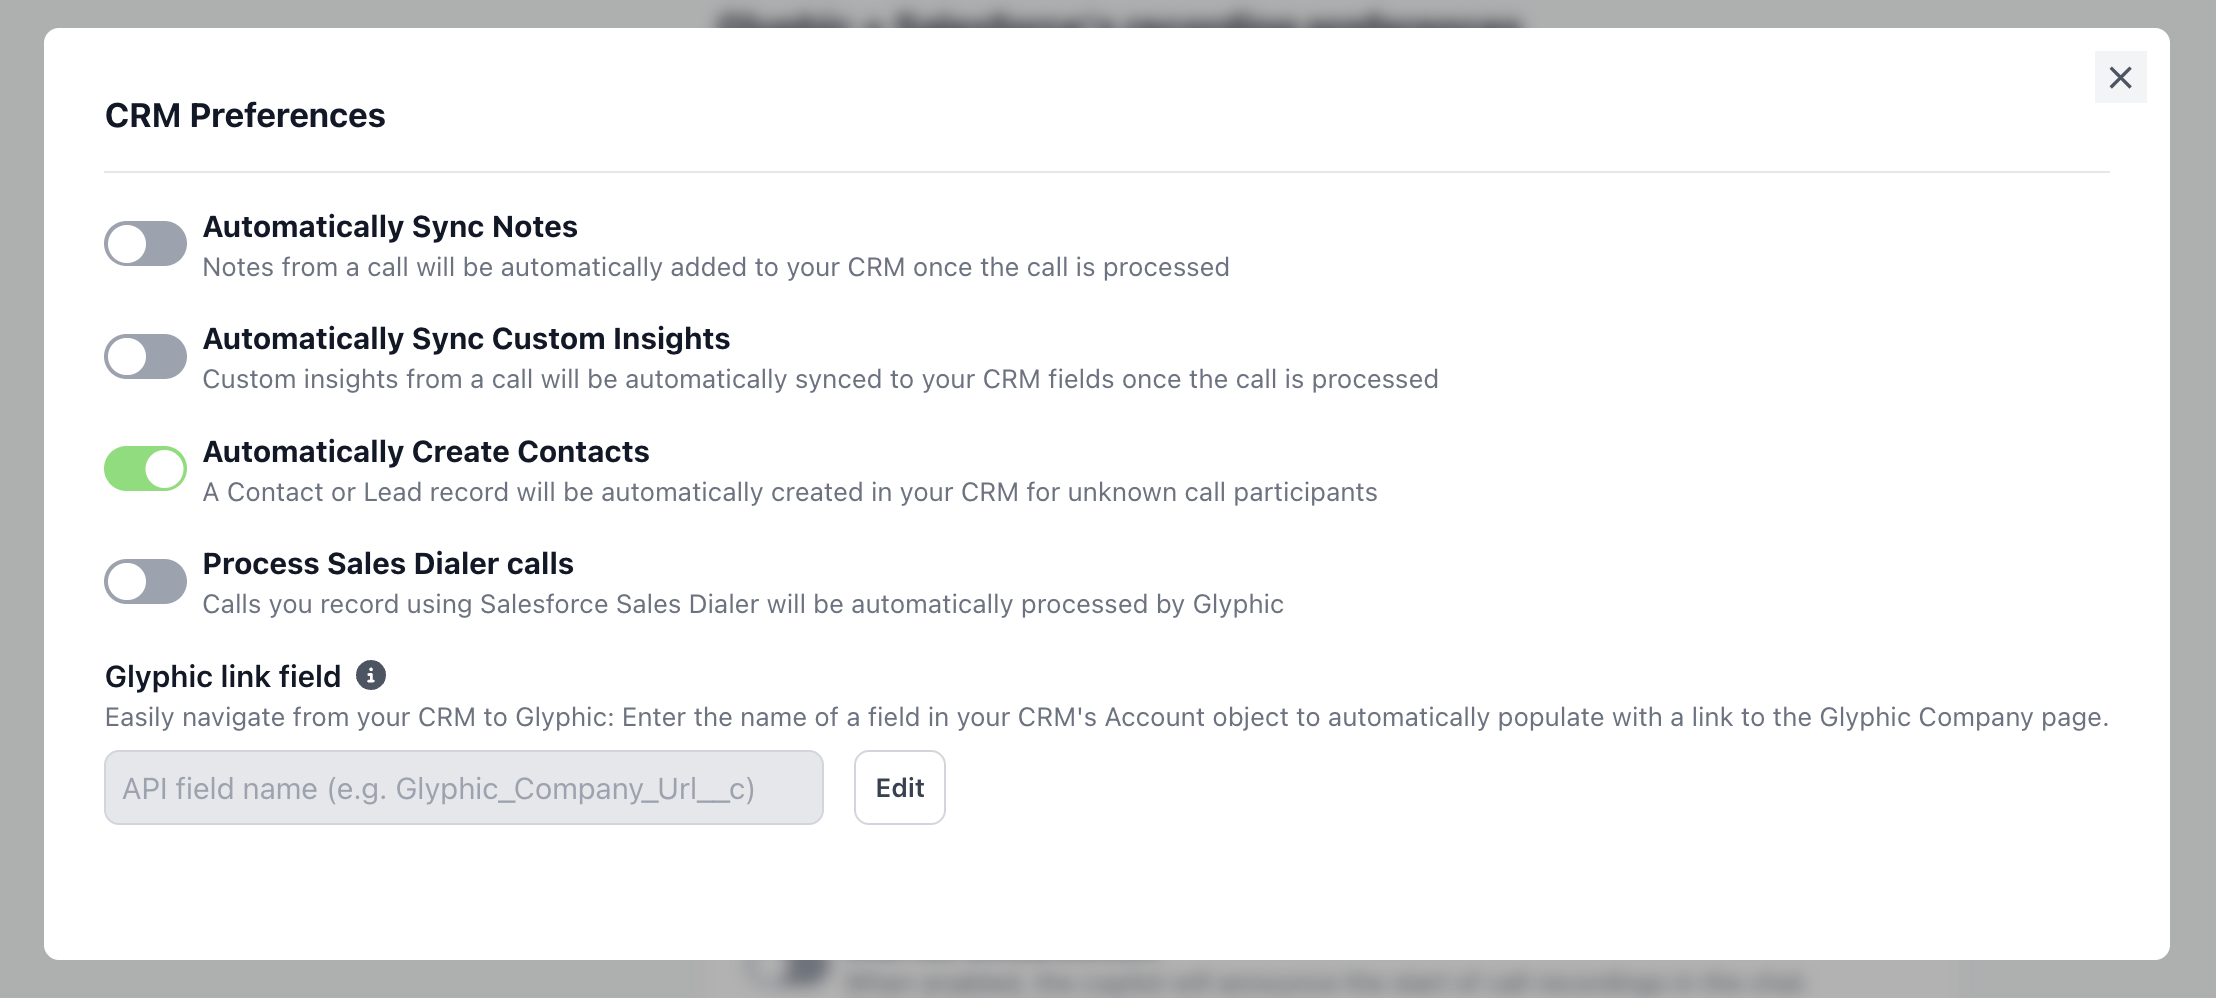Click the Contact or Lead record description
Viewport: 2216px width, 998px height.
(790, 493)
